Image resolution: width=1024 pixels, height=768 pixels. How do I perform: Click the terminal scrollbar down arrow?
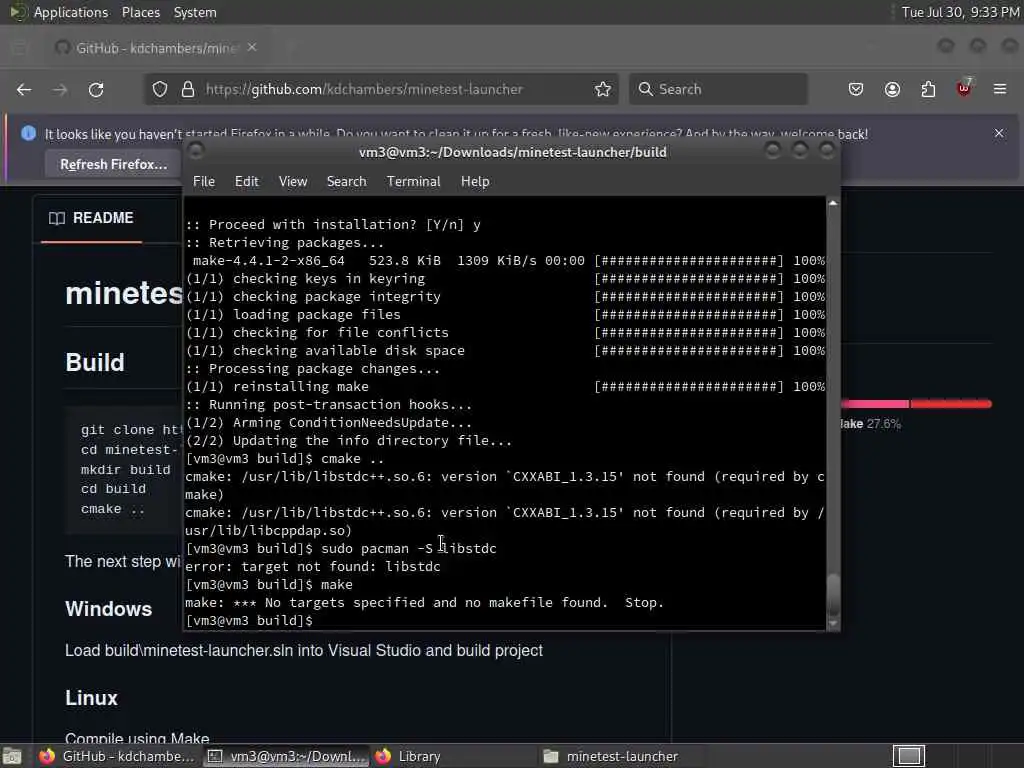pyautogui.click(x=833, y=624)
